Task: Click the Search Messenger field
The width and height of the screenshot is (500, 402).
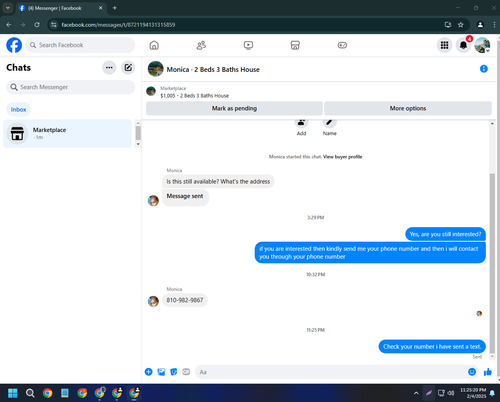Action: click(x=71, y=87)
